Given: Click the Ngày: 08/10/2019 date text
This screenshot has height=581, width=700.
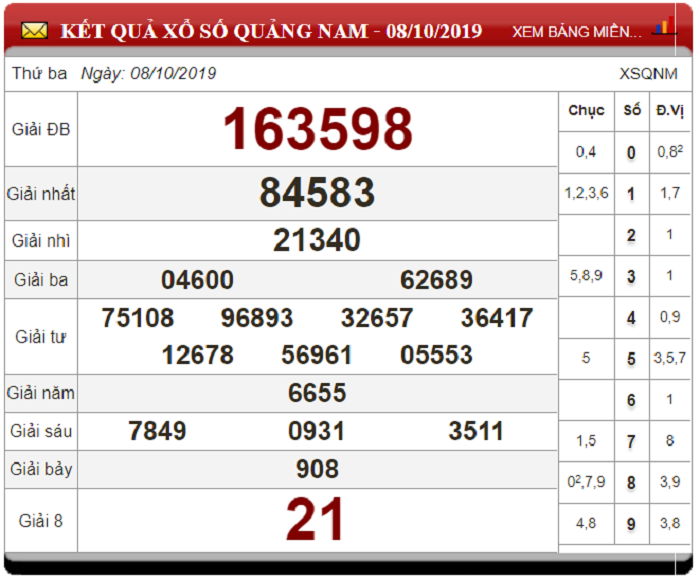Looking at the screenshot, I should click(x=148, y=74).
